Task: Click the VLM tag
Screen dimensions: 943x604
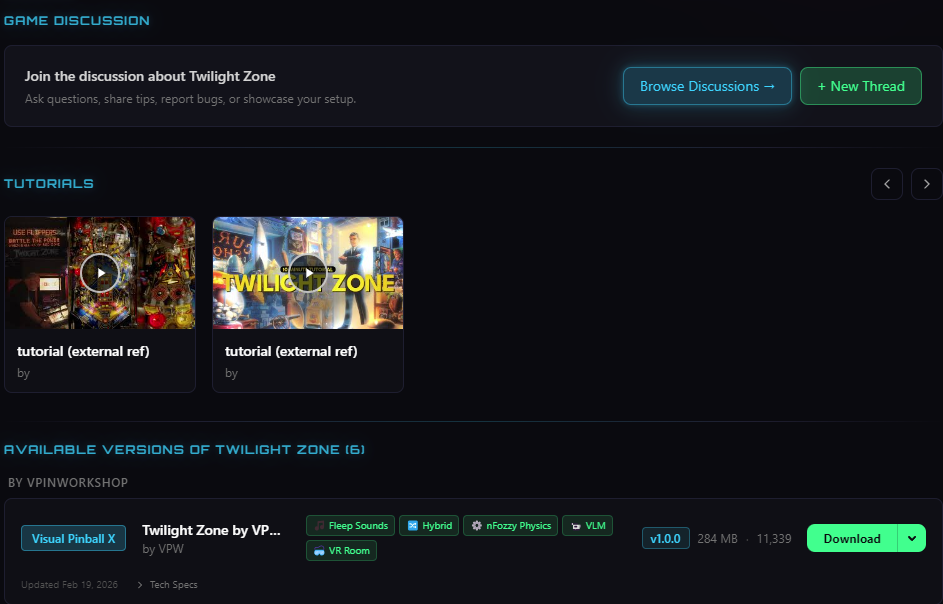Action: 588,526
